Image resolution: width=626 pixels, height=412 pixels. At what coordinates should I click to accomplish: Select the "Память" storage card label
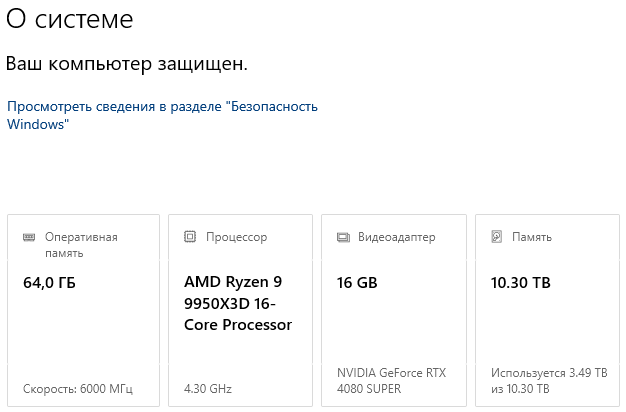tap(531, 238)
